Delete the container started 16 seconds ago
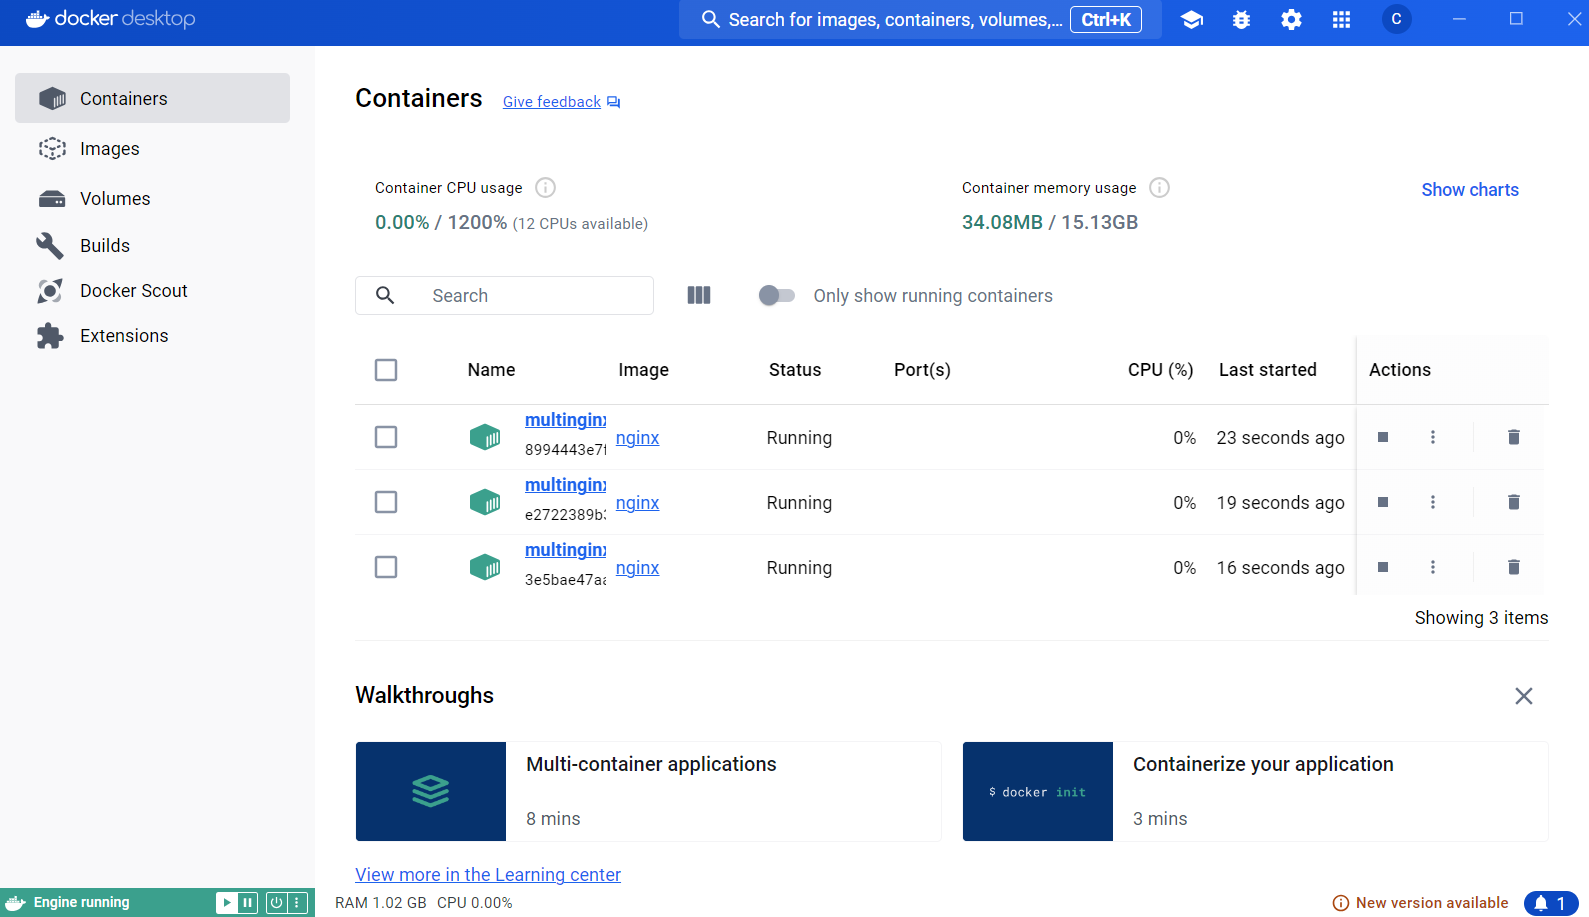 point(1514,567)
